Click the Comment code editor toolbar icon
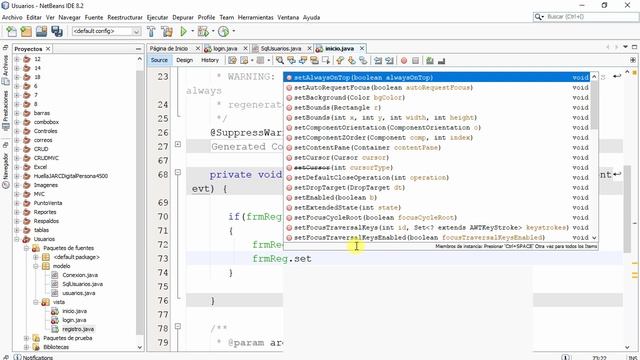This screenshot has width=640, height=360. coord(429,60)
